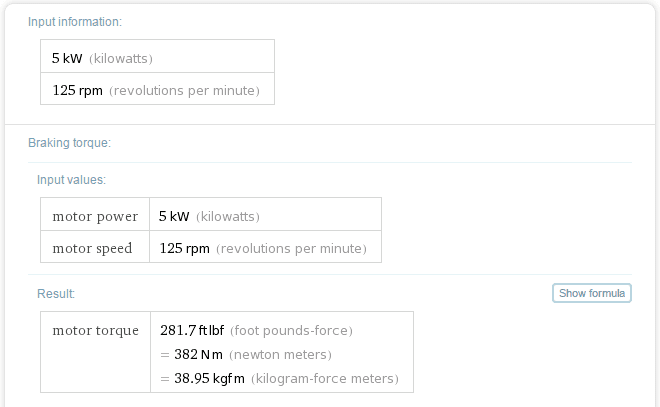
Task: Click the foot pounds-force unit text
Action: 291,330
